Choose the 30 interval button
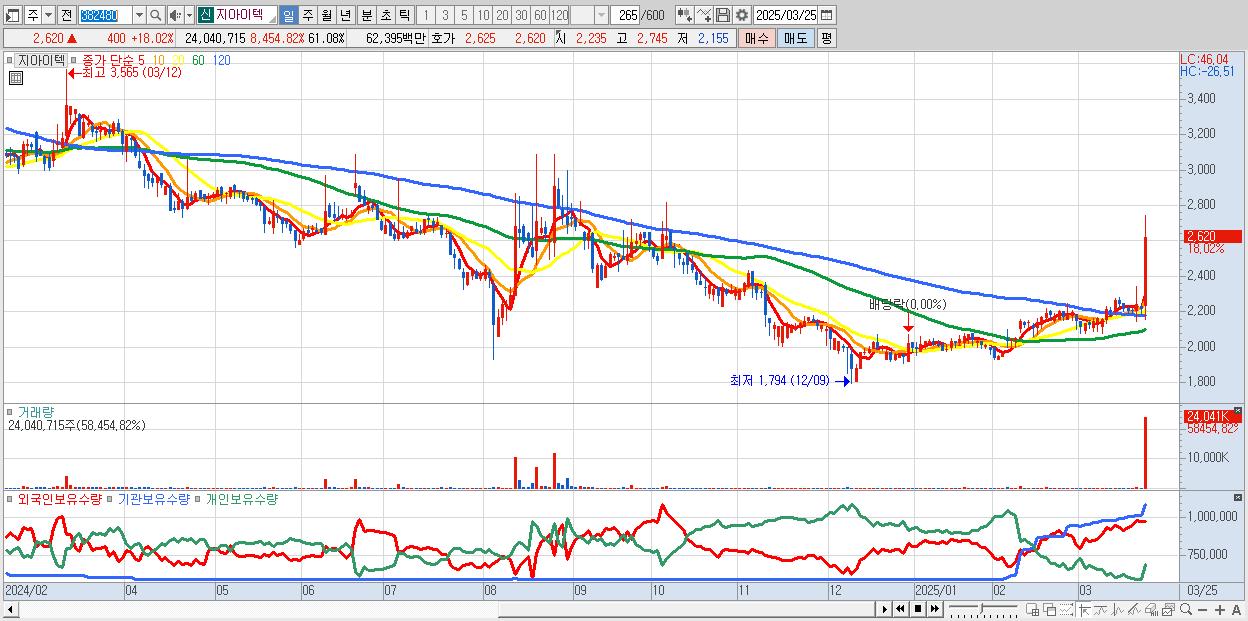Screen dimensions: 1248x621 (521, 15)
